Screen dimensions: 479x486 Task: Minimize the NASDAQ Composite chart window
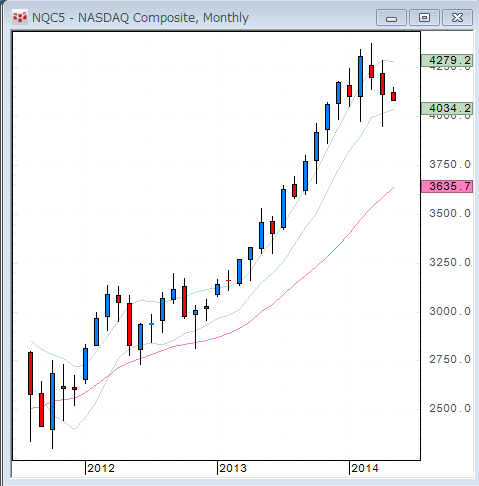click(391, 18)
